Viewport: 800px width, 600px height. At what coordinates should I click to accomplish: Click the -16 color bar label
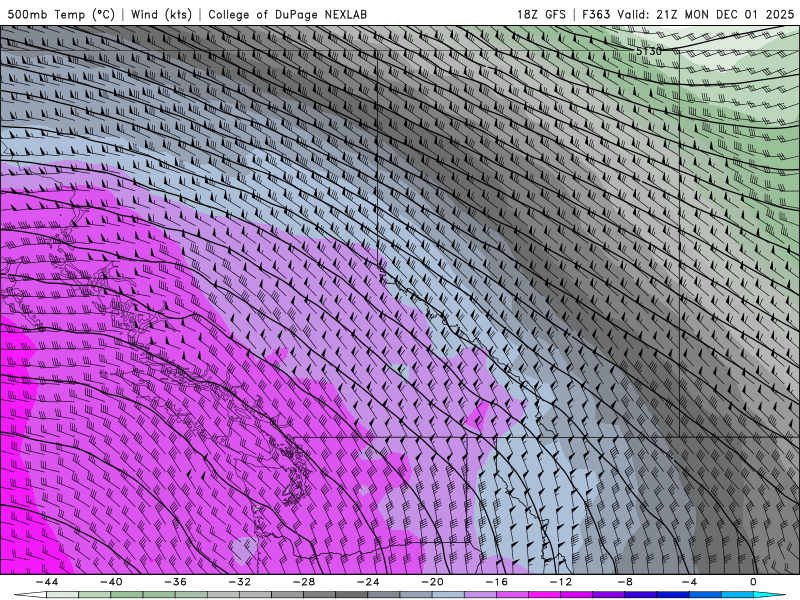[496, 582]
